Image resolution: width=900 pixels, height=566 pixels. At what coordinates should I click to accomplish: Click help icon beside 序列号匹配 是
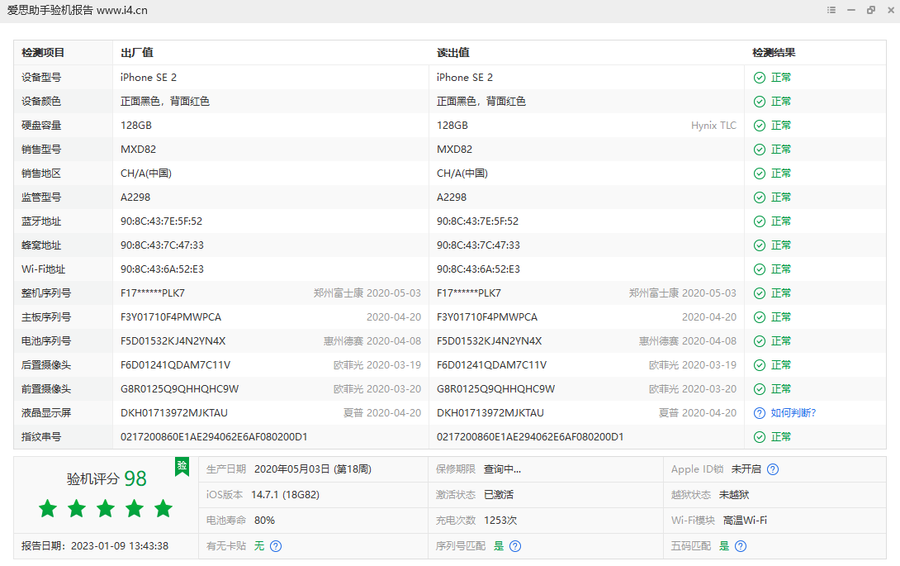[x=515, y=546]
